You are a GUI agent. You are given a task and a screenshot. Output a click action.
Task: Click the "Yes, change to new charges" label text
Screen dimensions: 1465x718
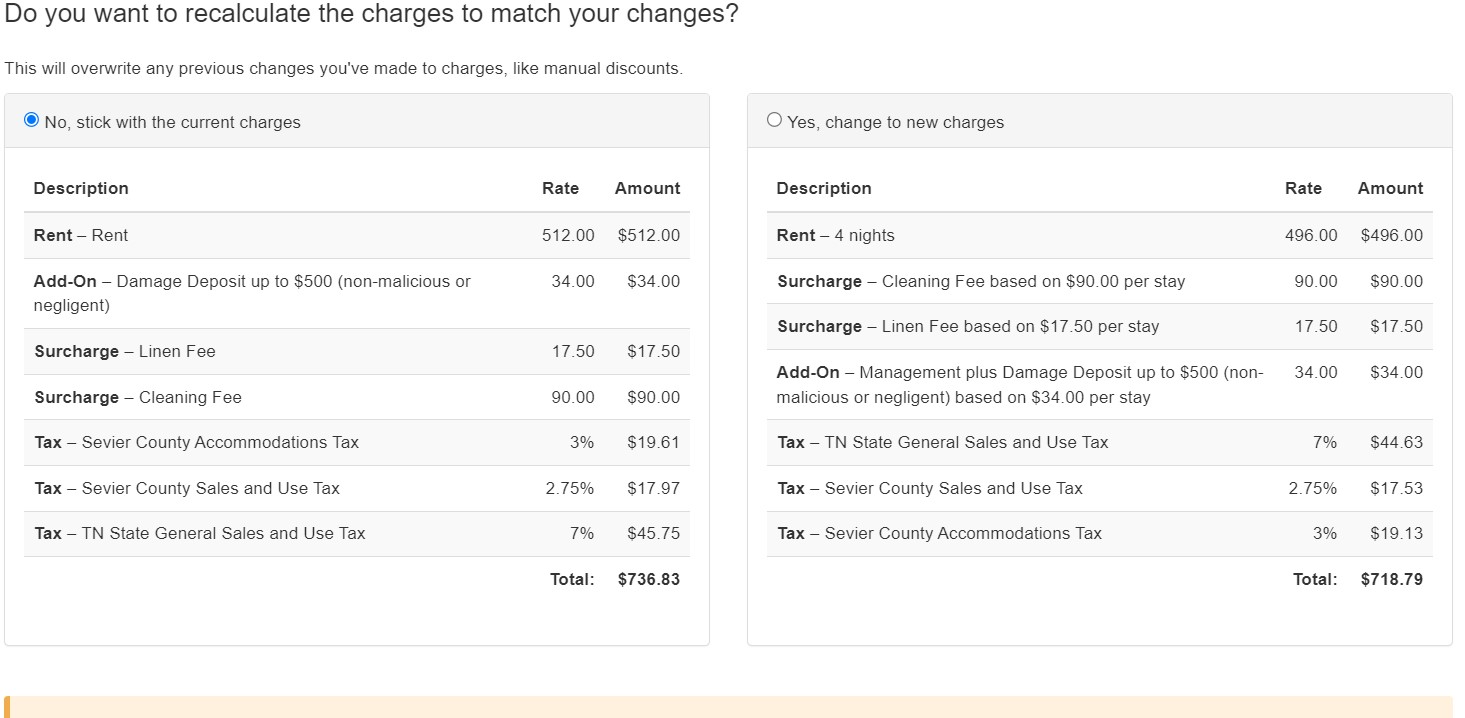(x=895, y=122)
